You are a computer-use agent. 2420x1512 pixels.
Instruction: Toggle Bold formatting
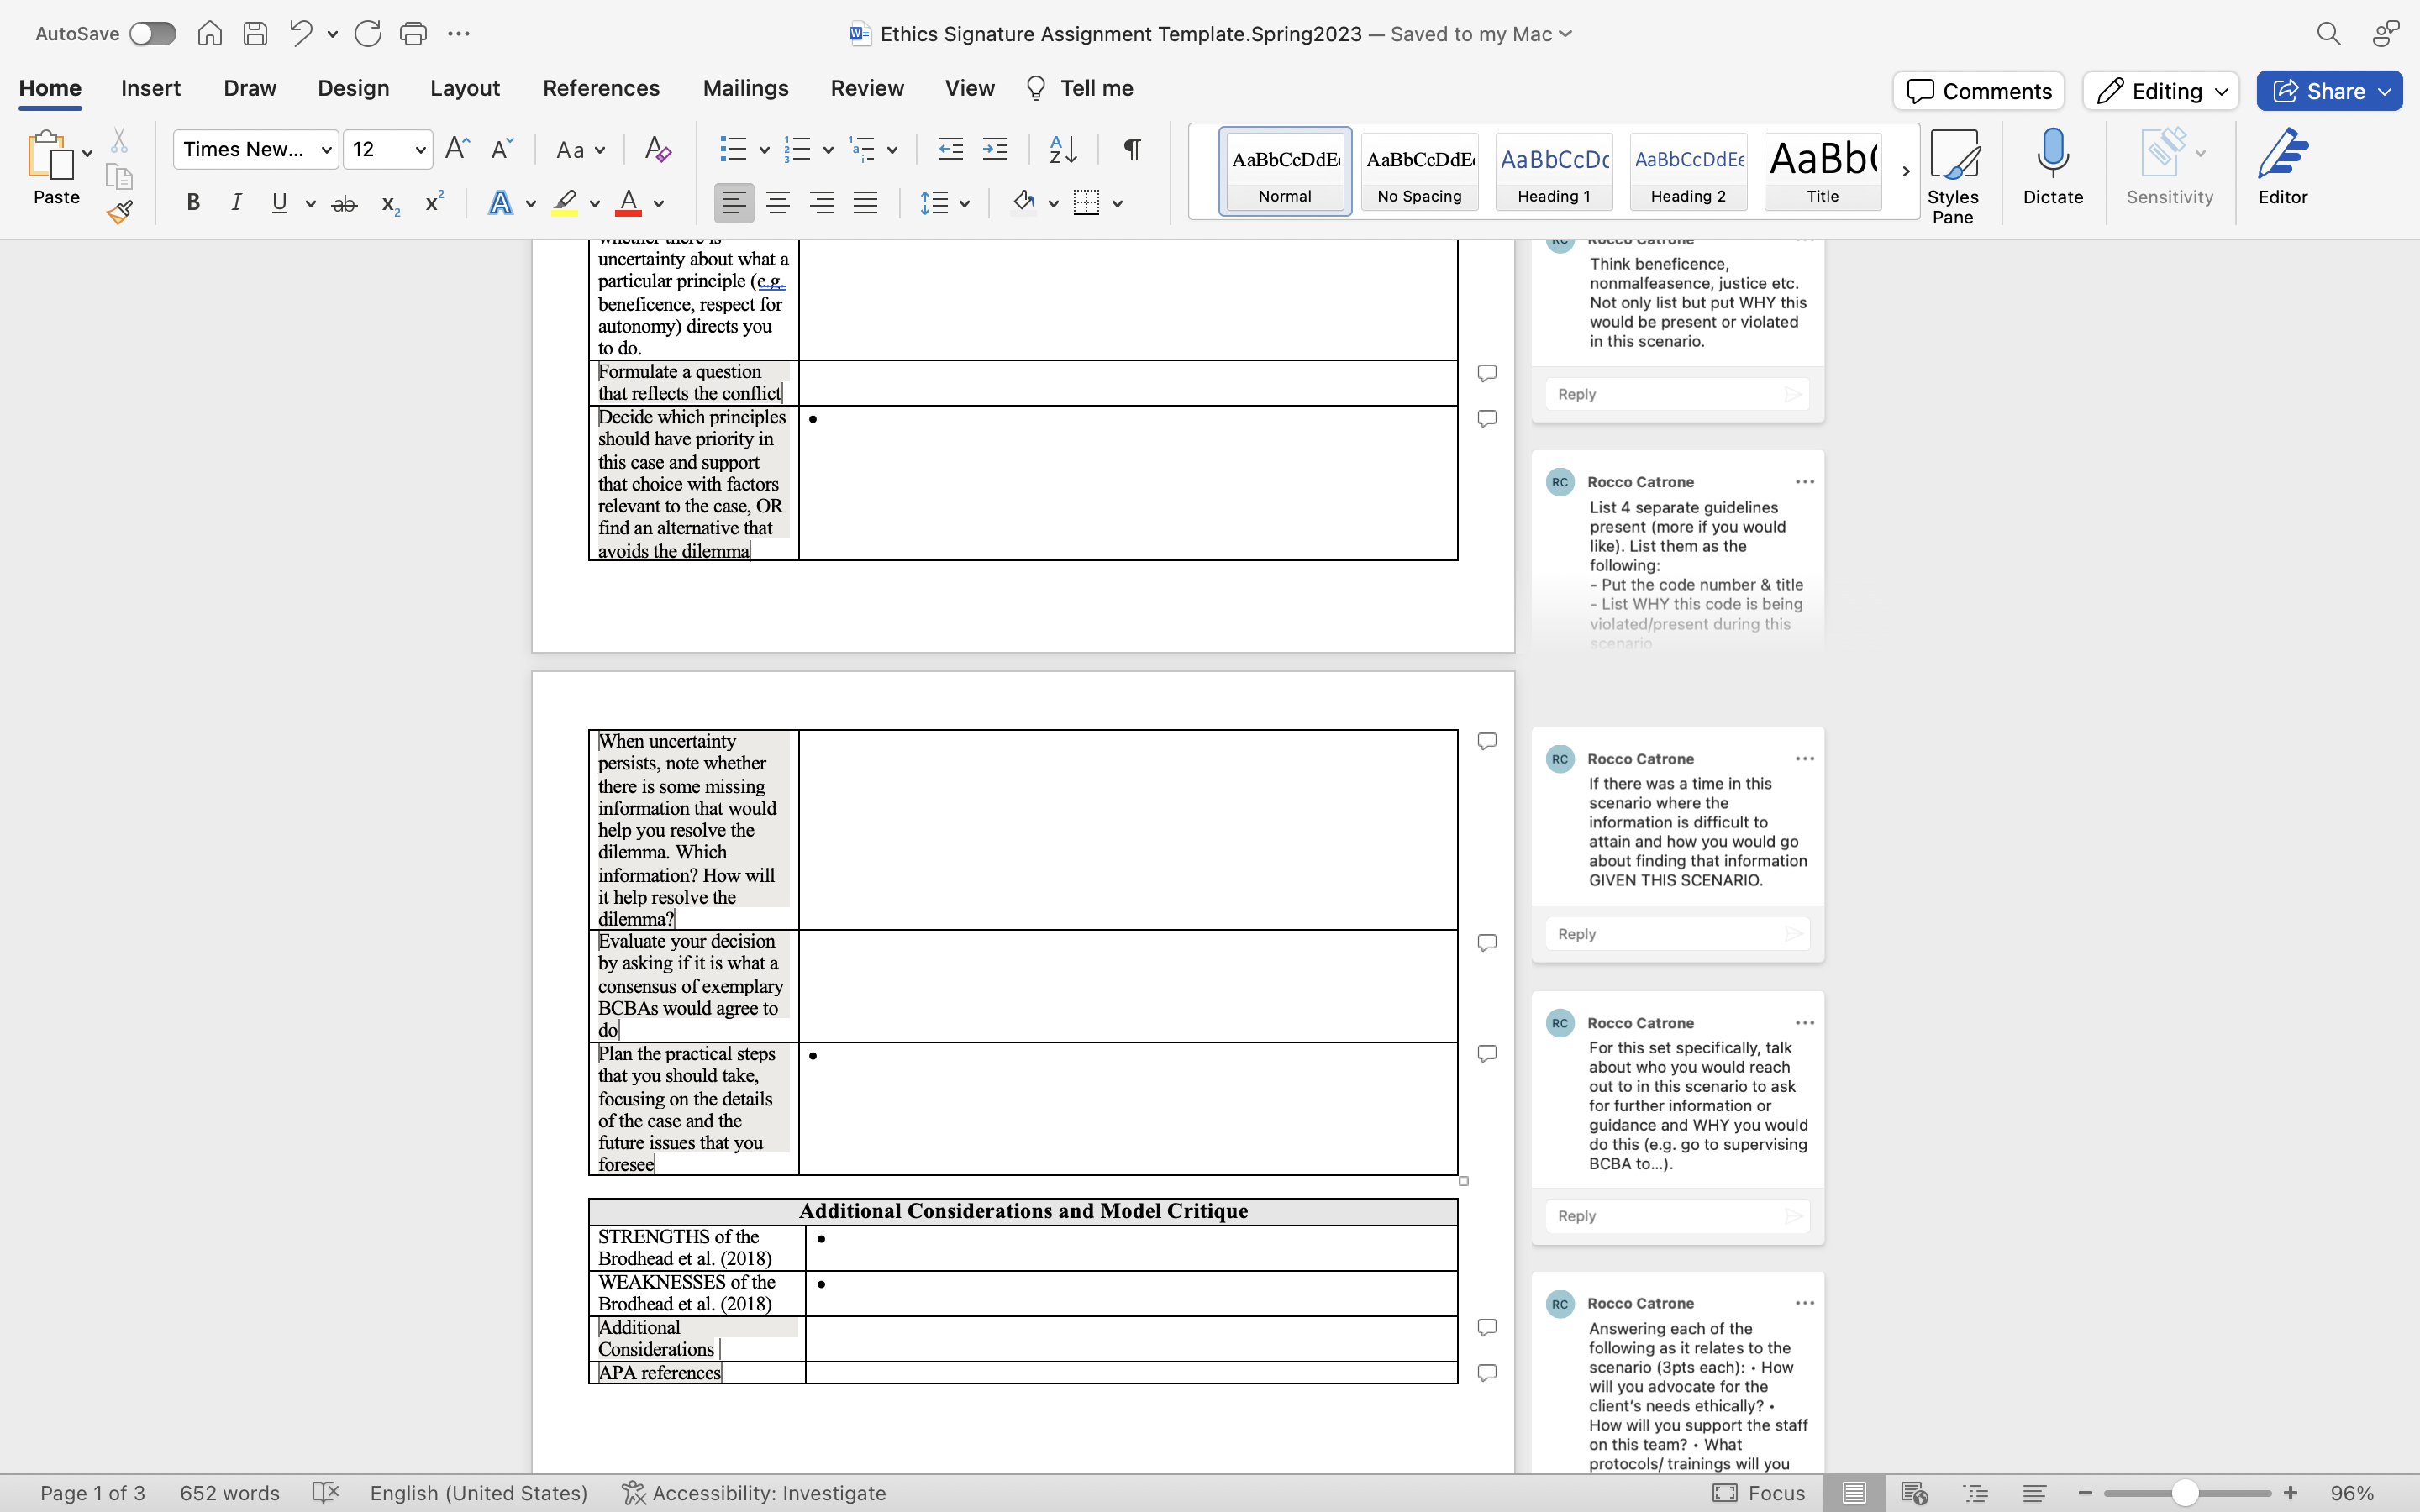[193, 203]
